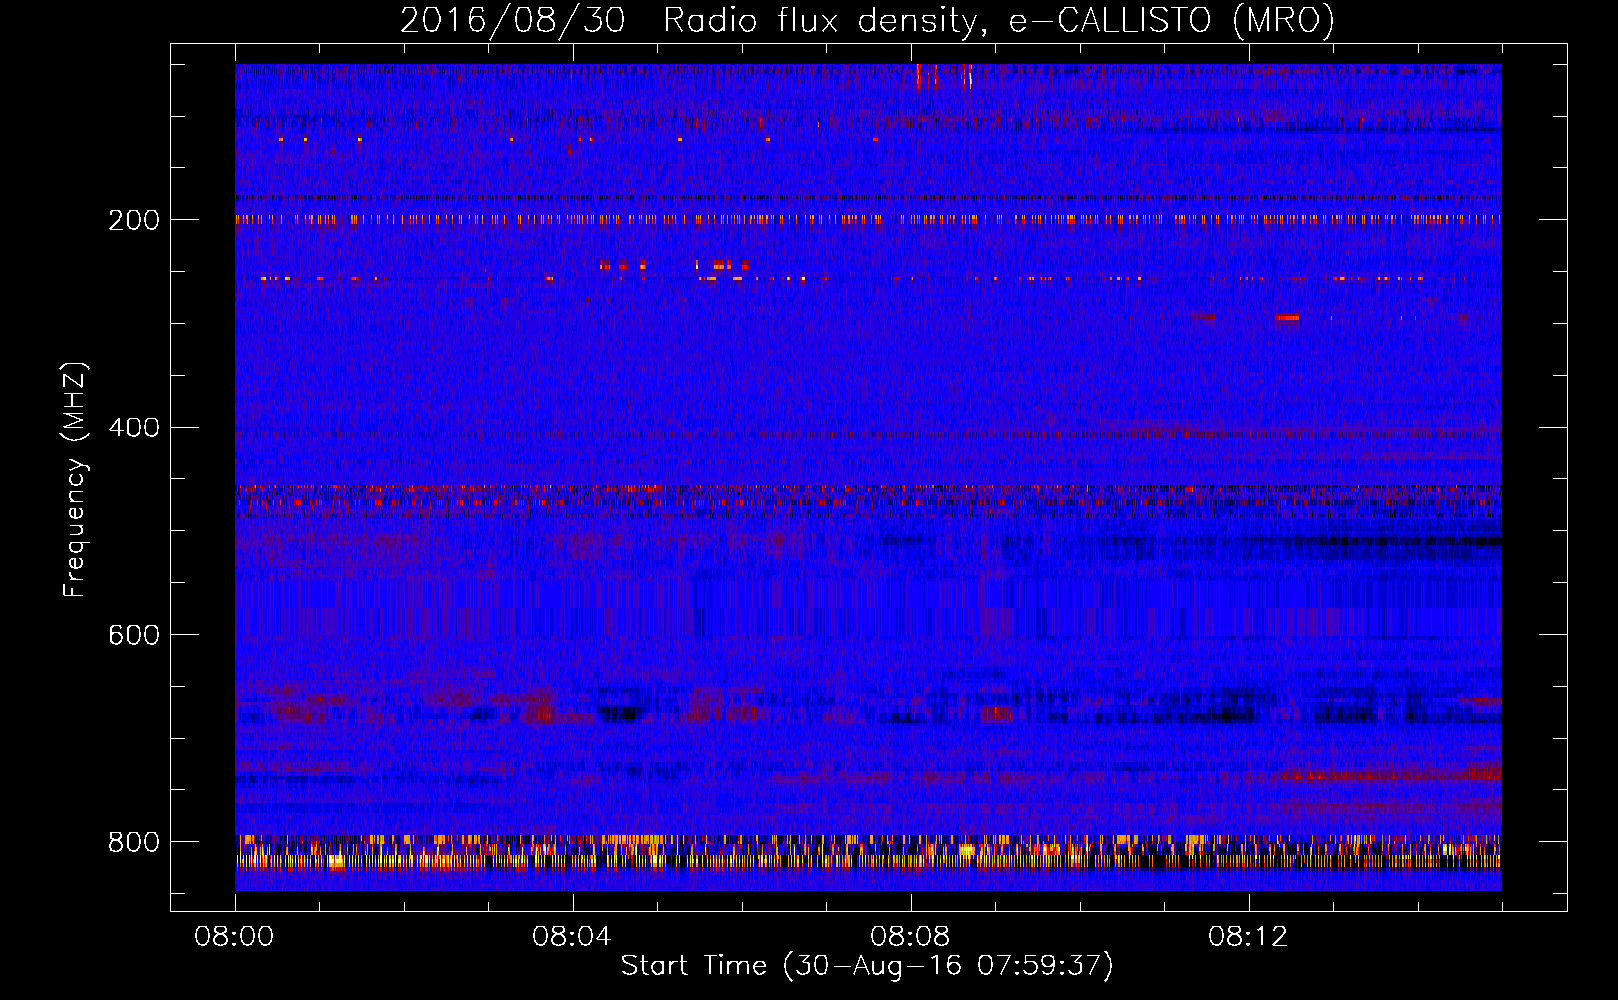Click the "200" frequency tick label
Screen dimensions: 1618x1000
click(x=134, y=220)
